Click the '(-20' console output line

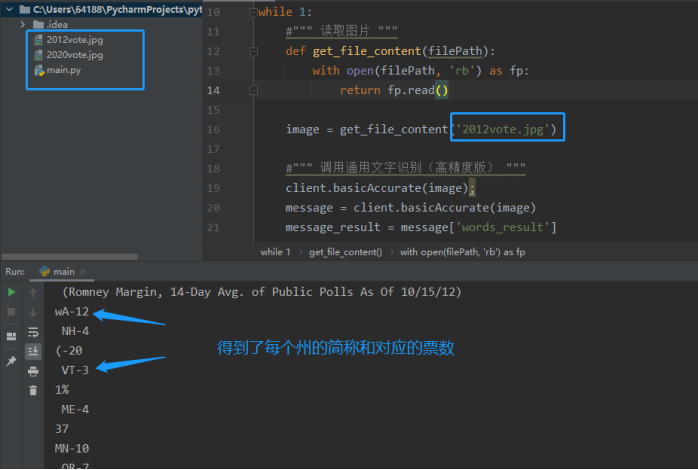[69, 351]
